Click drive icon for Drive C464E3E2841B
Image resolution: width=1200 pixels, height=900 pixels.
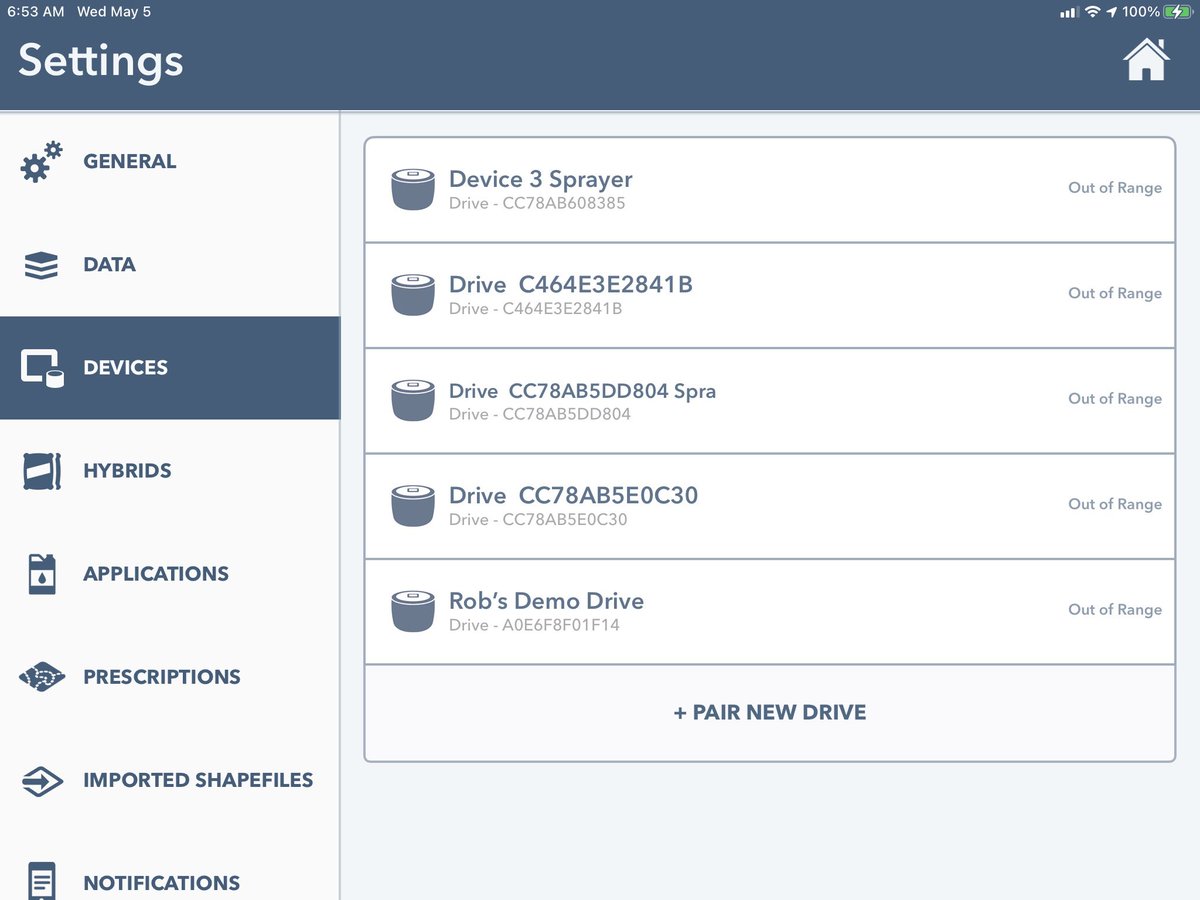[x=413, y=295]
